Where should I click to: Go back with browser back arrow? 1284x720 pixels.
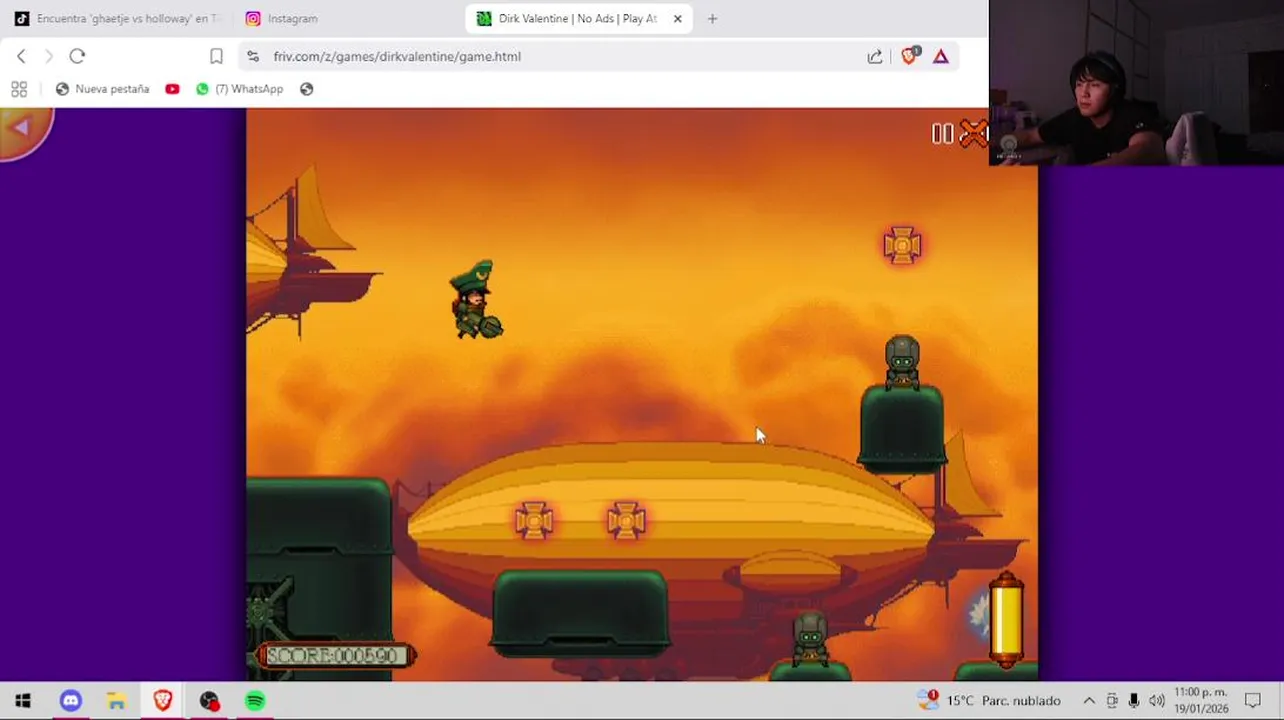coord(21,56)
